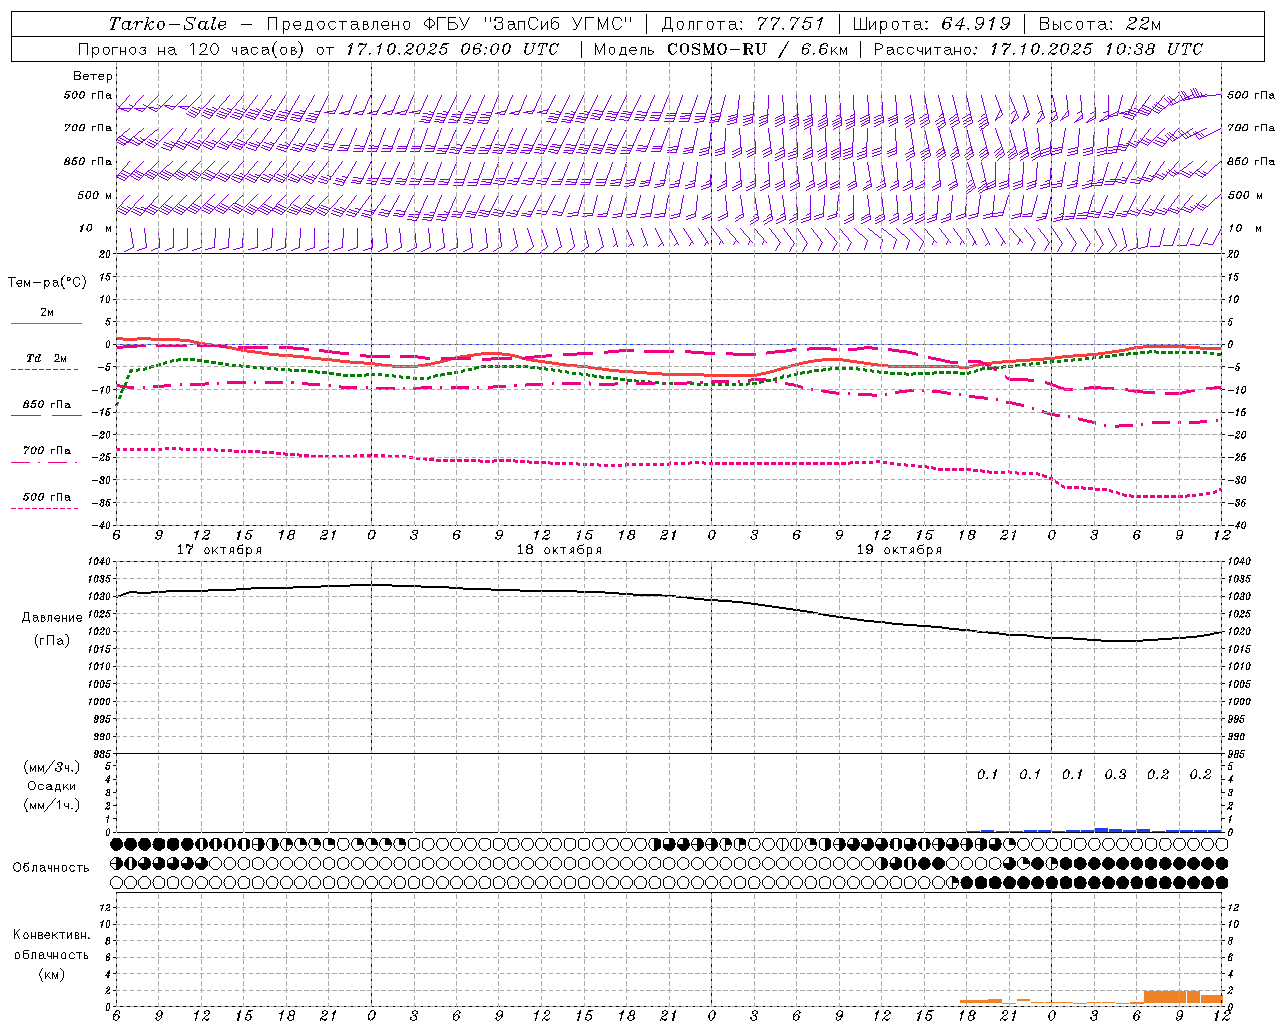Click the '700 гПа' entry in temperature legend
Viewport: 1280px width, 1024px height.
click(x=47, y=451)
